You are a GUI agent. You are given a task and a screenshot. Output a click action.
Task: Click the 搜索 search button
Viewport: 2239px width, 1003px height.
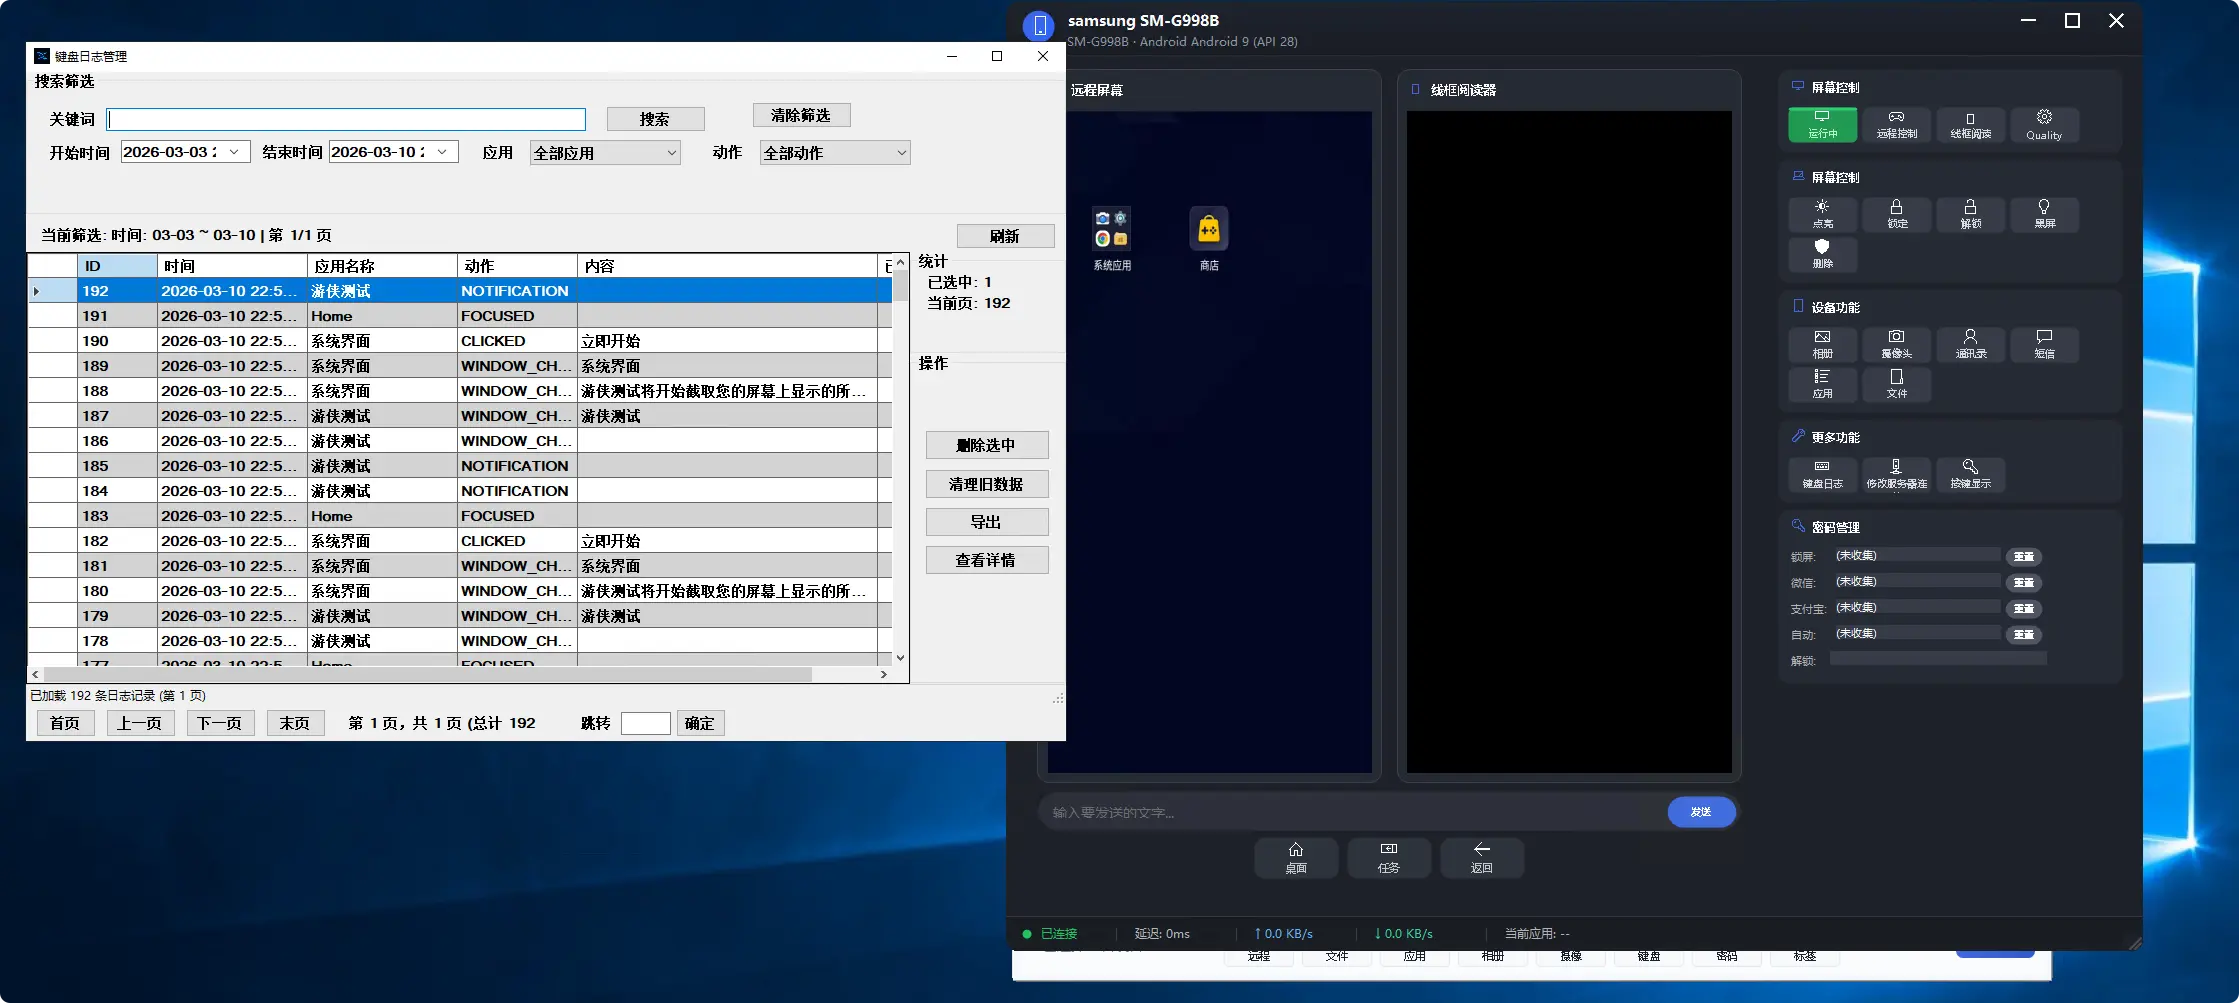[x=655, y=118]
